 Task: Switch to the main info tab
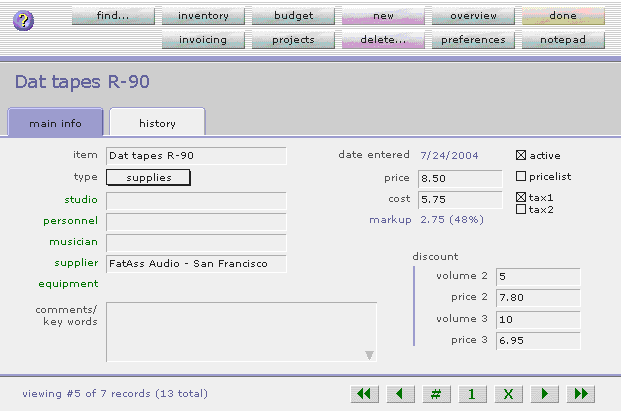point(55,123)
